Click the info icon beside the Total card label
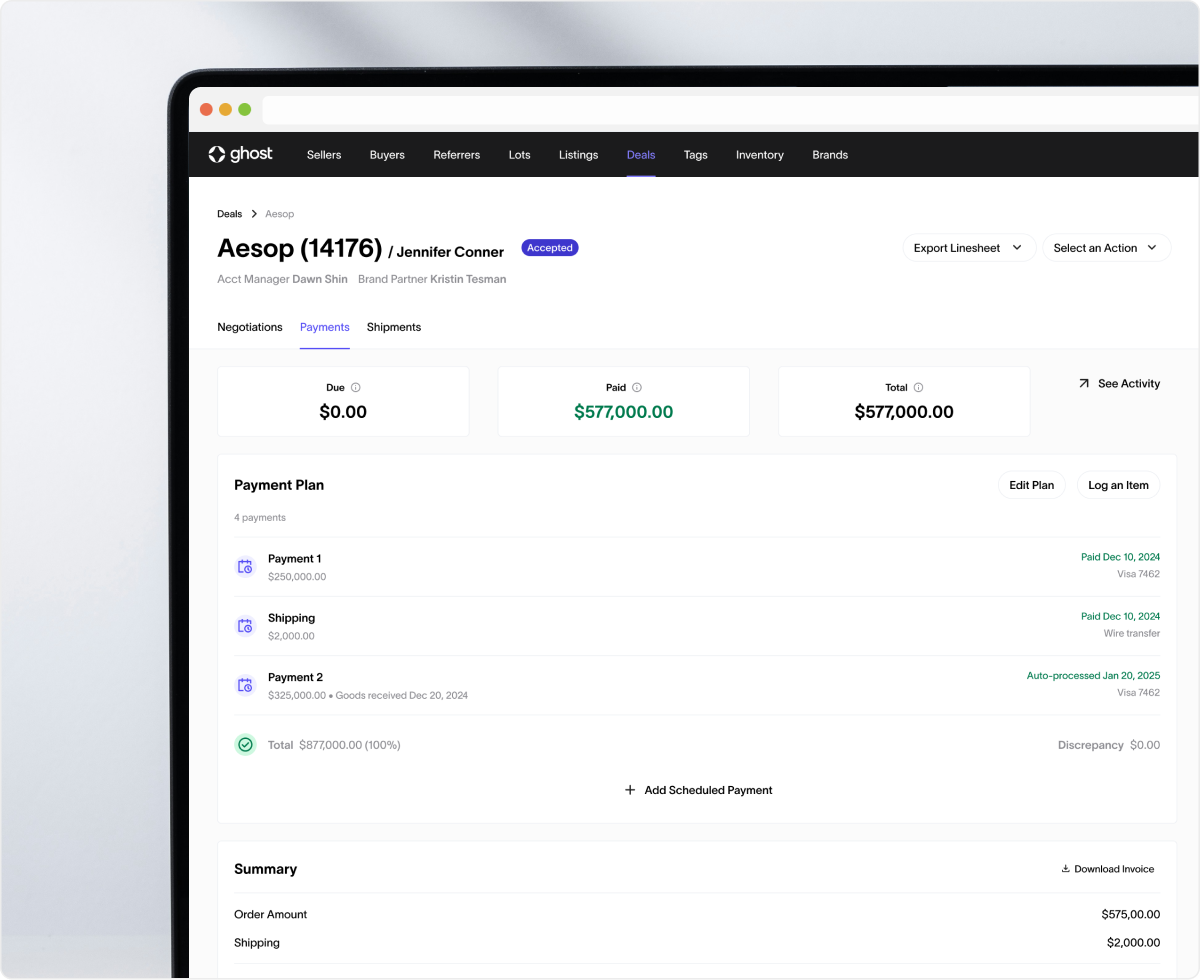The width and height of the screenshot is (1200, 980). (x=918, y=388)
